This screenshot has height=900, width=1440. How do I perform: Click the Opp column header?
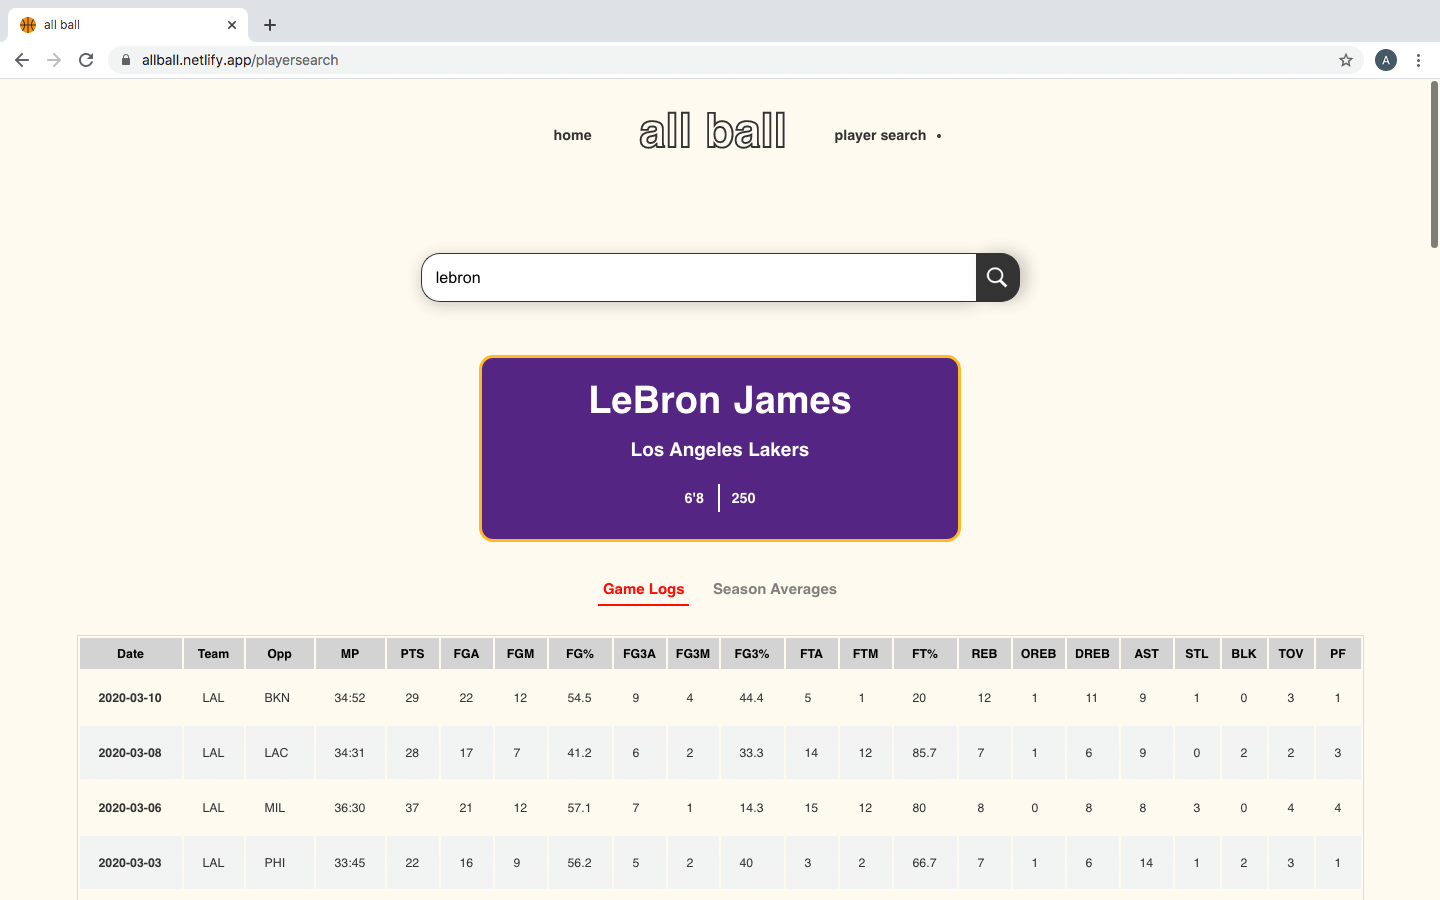tap(280, 654)
